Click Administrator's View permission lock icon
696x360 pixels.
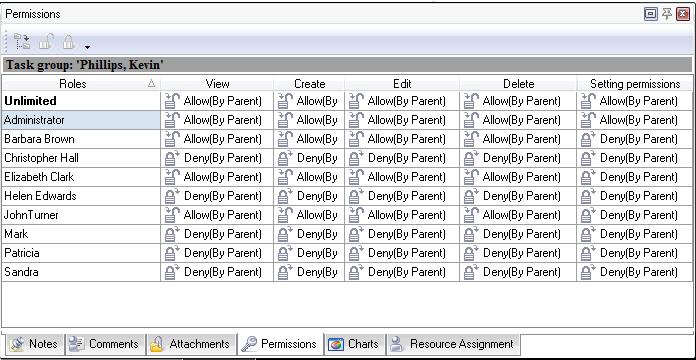click(x=172, y=120)
